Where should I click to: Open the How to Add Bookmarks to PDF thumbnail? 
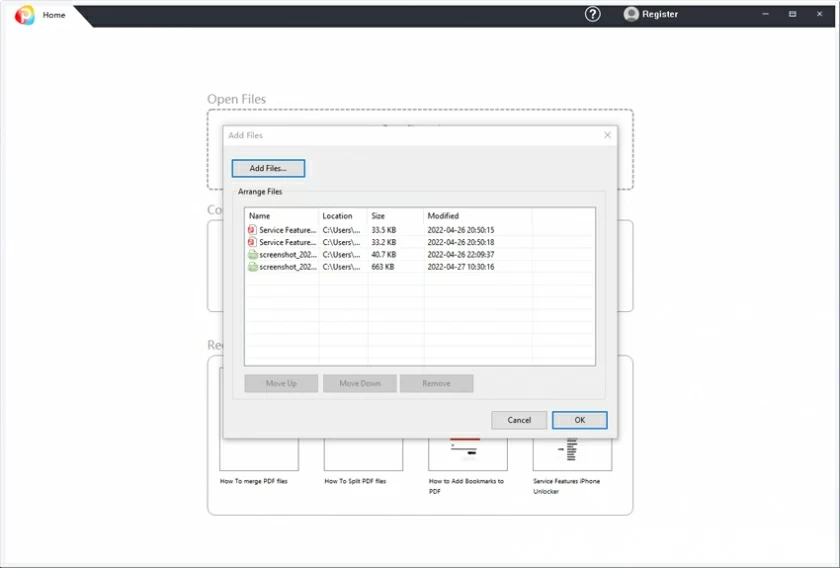468,453
